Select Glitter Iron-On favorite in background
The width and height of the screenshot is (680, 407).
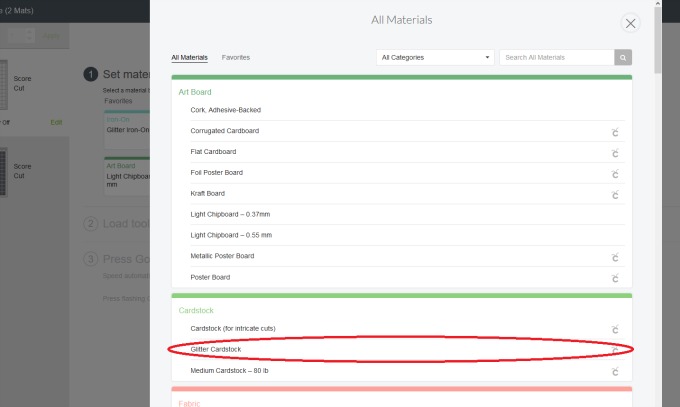(127, 130)
